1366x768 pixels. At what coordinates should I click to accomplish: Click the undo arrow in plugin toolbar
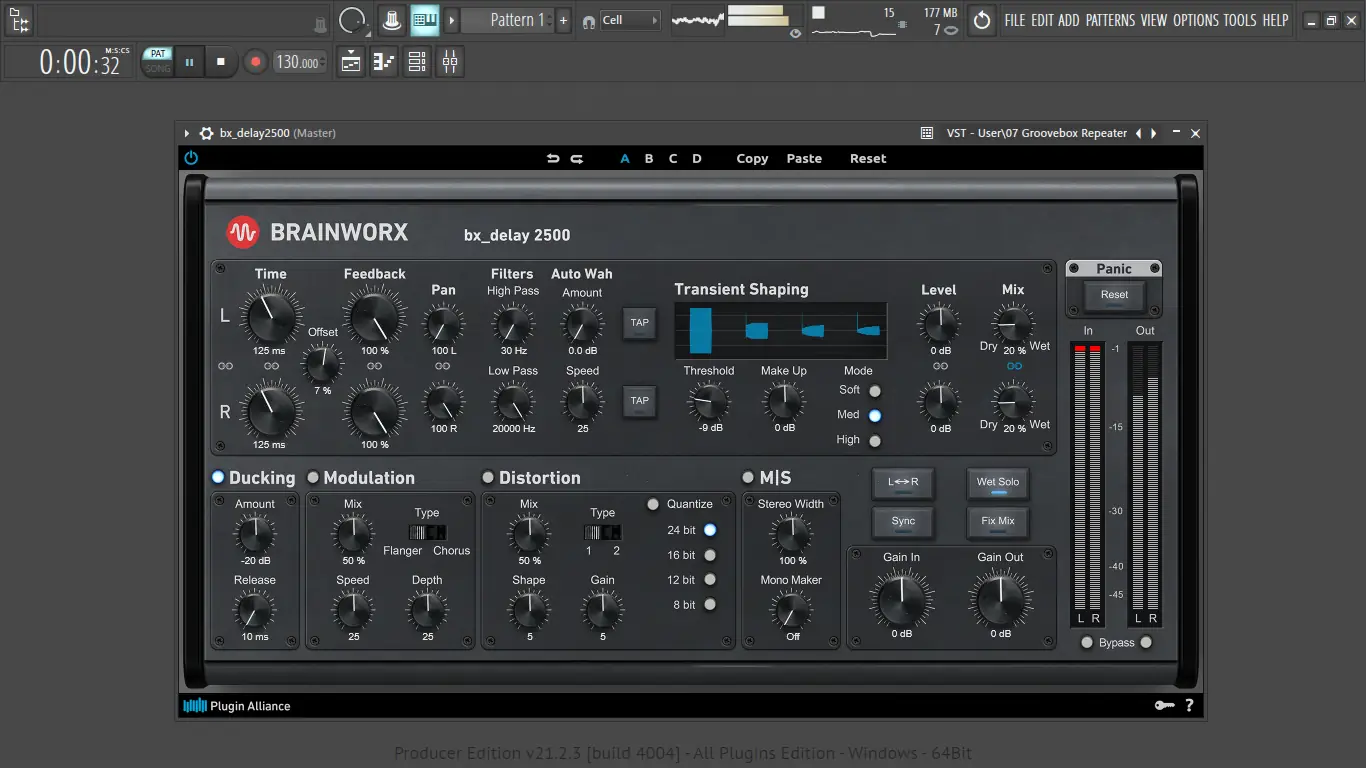[553, 158]
